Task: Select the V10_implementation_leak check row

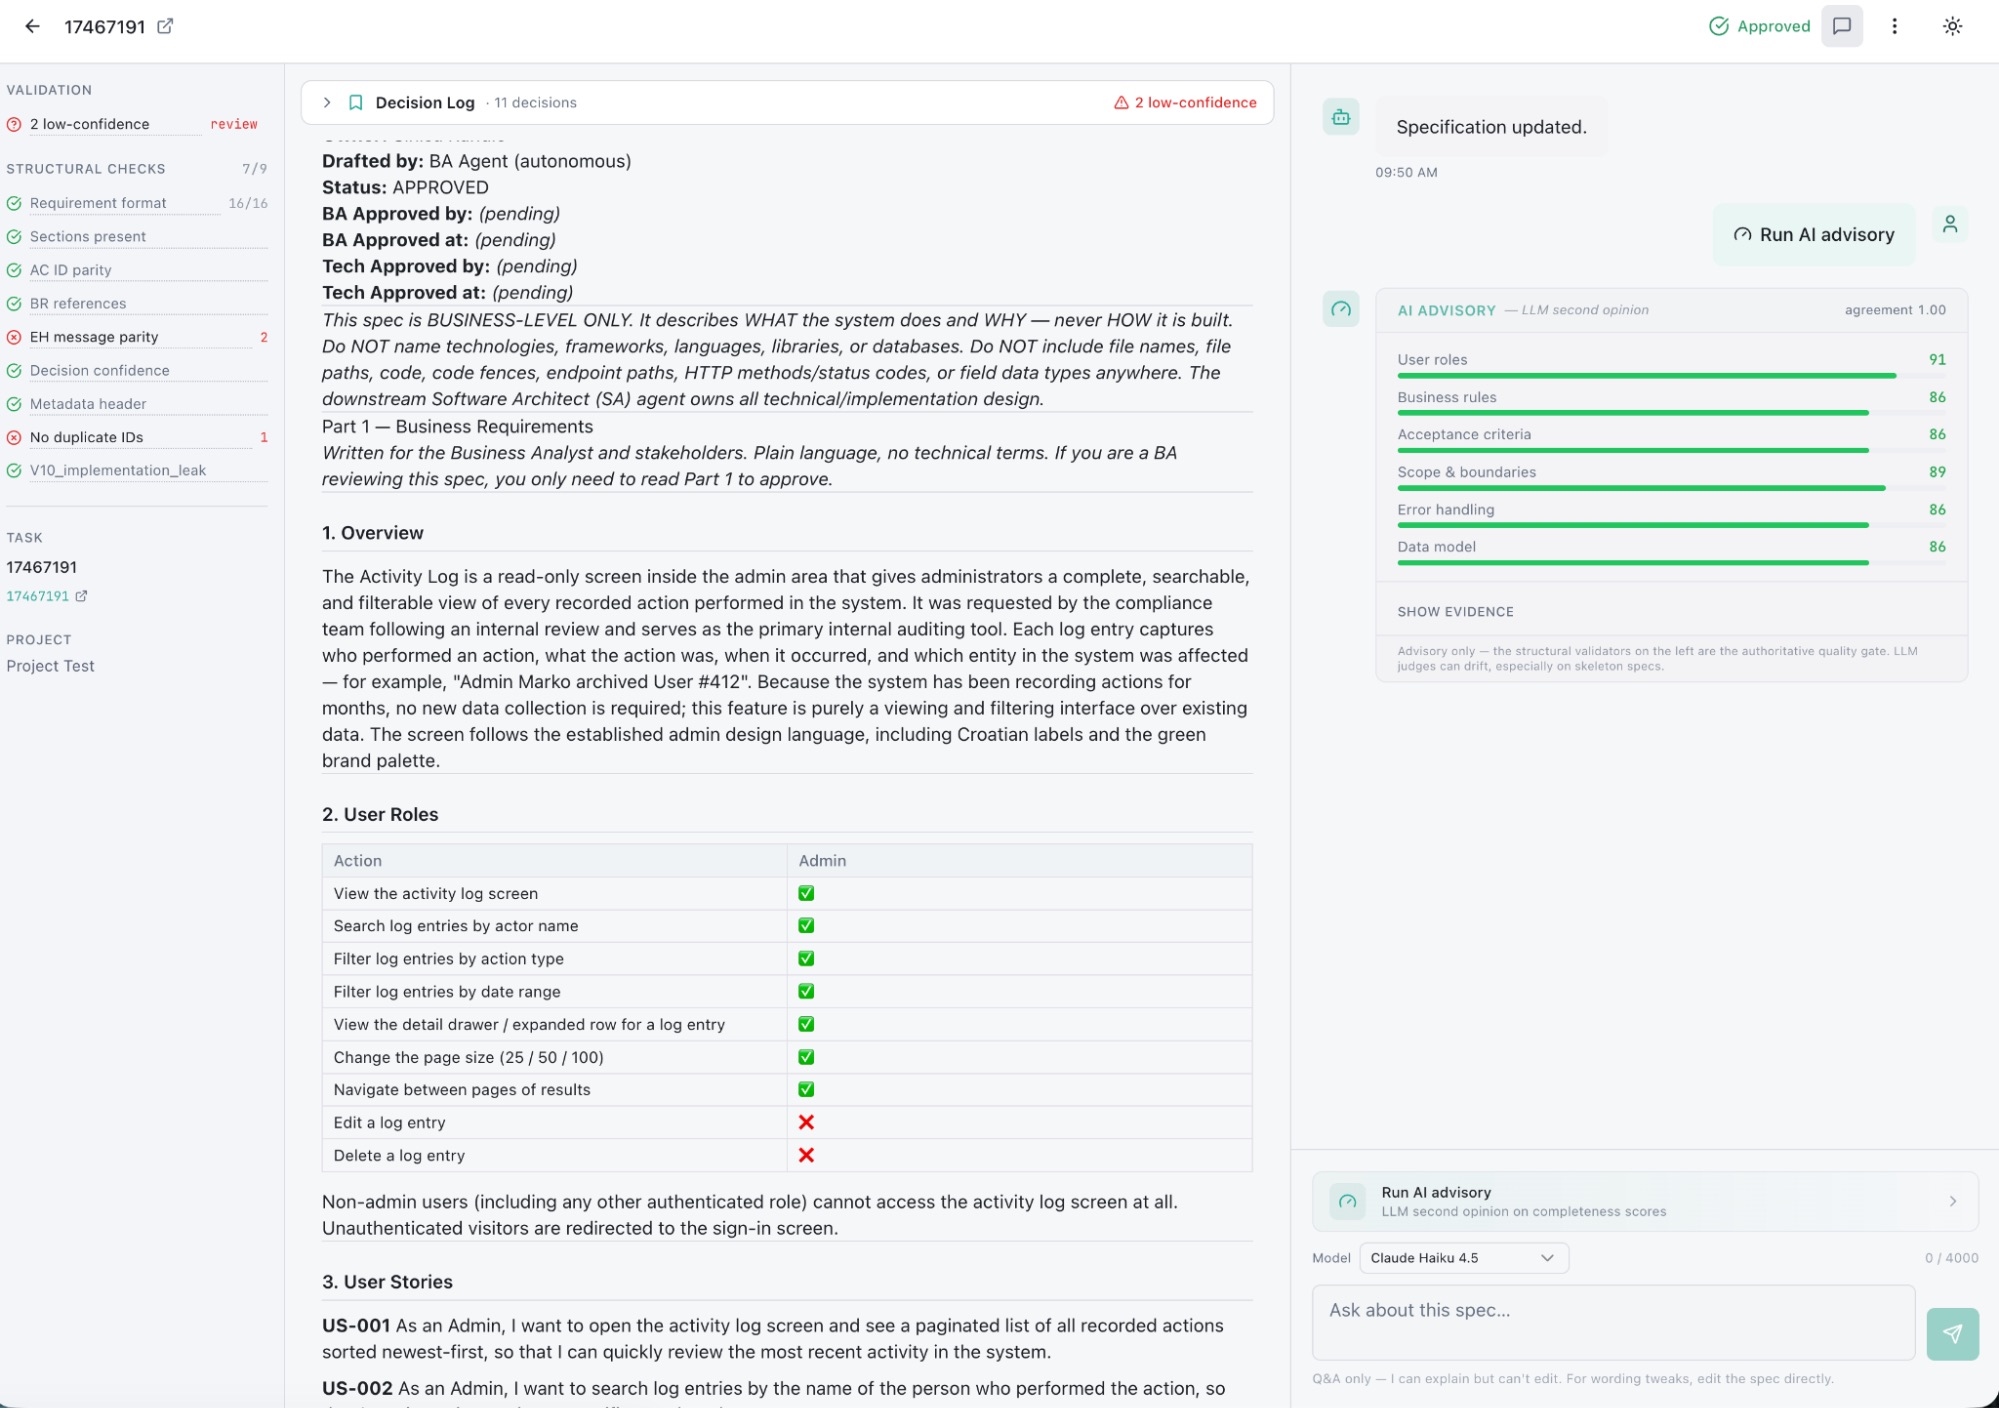Action: (x=137, y=471)
